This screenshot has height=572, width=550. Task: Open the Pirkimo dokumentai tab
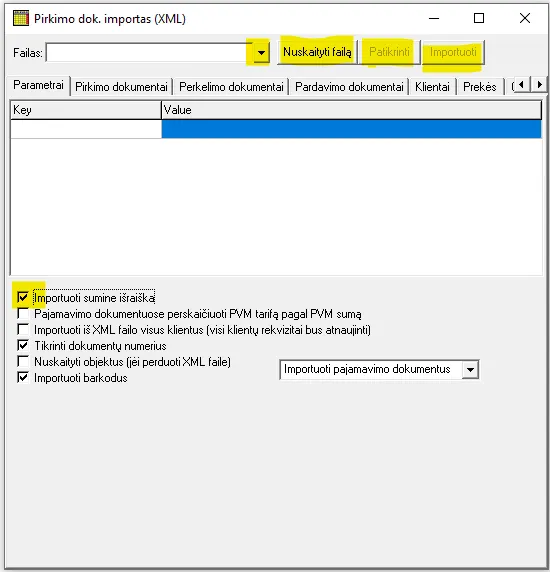(x=121, y=87)
